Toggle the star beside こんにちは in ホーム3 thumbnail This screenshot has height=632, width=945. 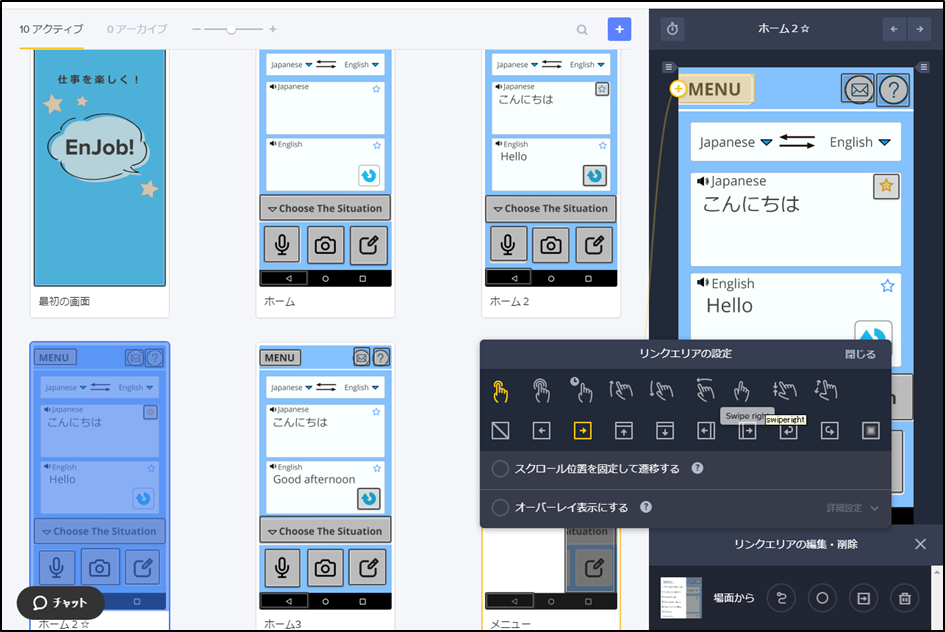point(376,412)
